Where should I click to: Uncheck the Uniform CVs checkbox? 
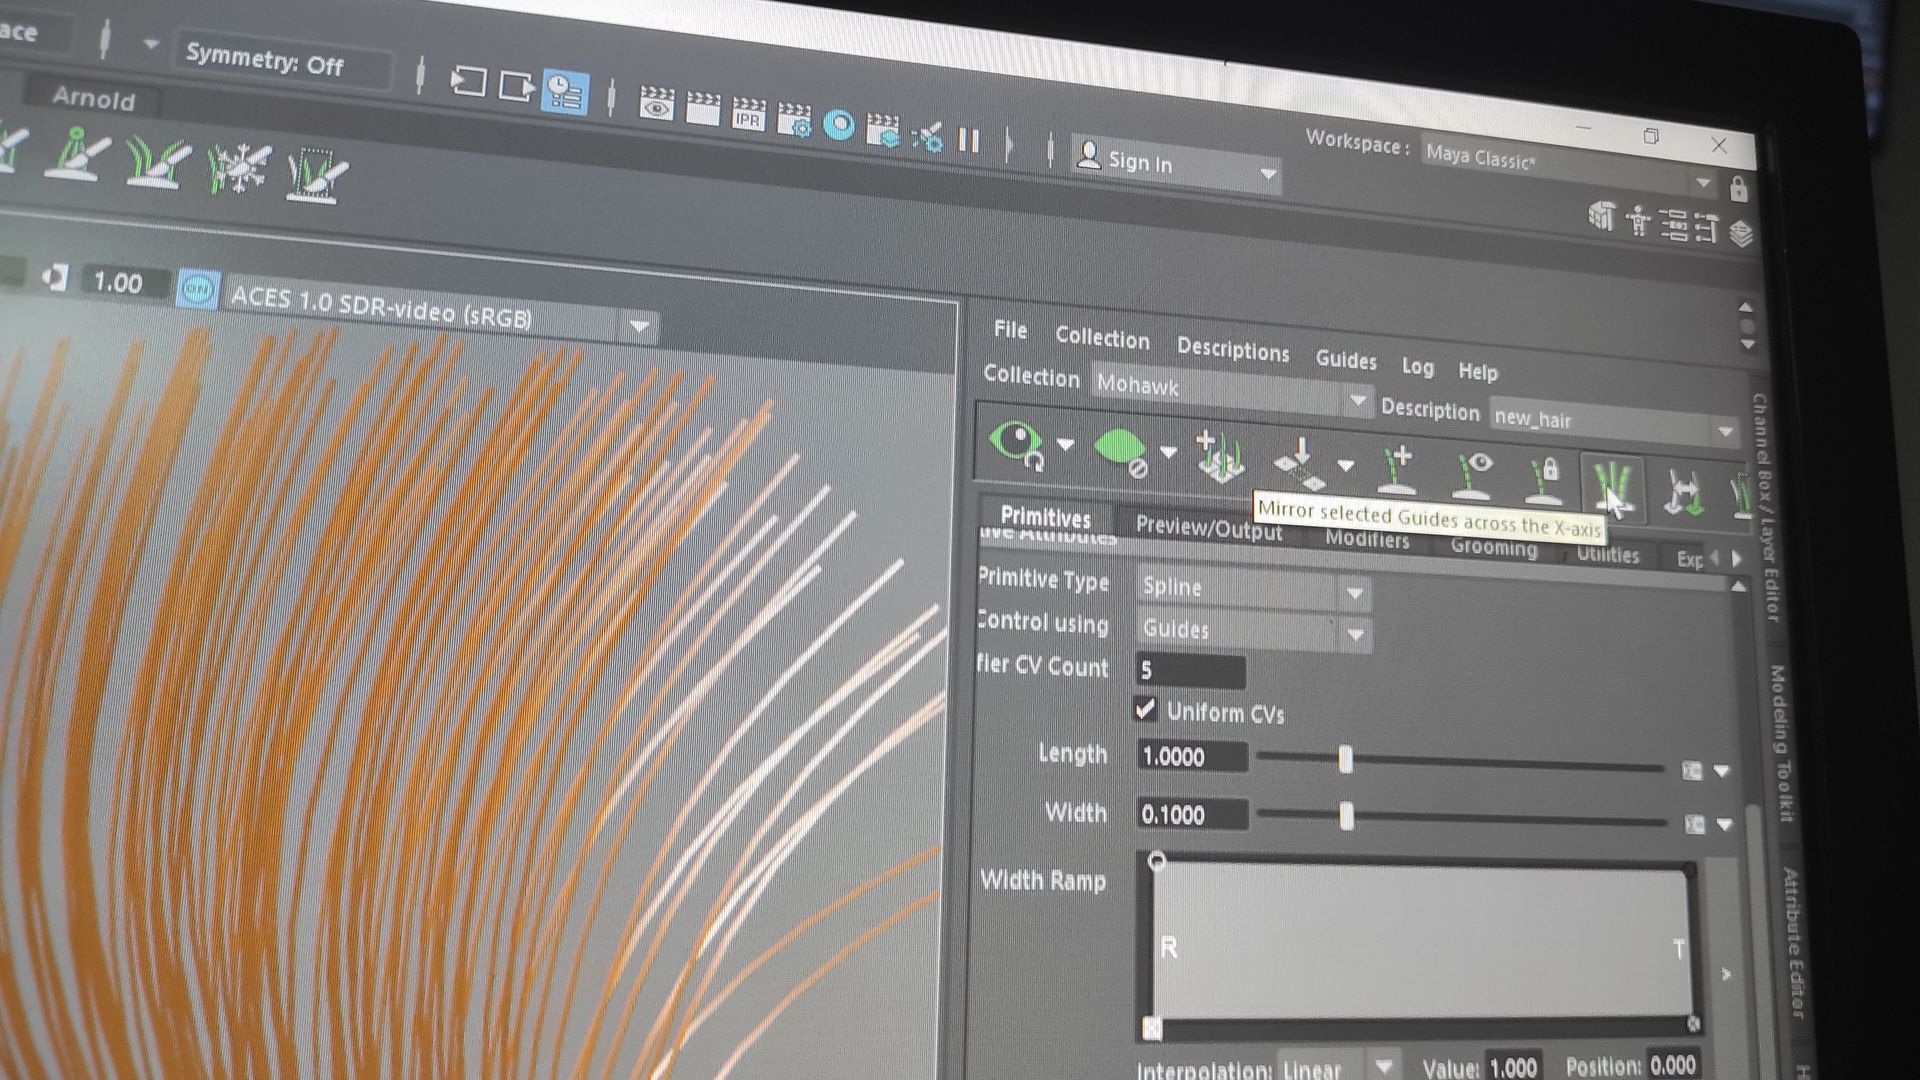click(x=1146, y=709)
